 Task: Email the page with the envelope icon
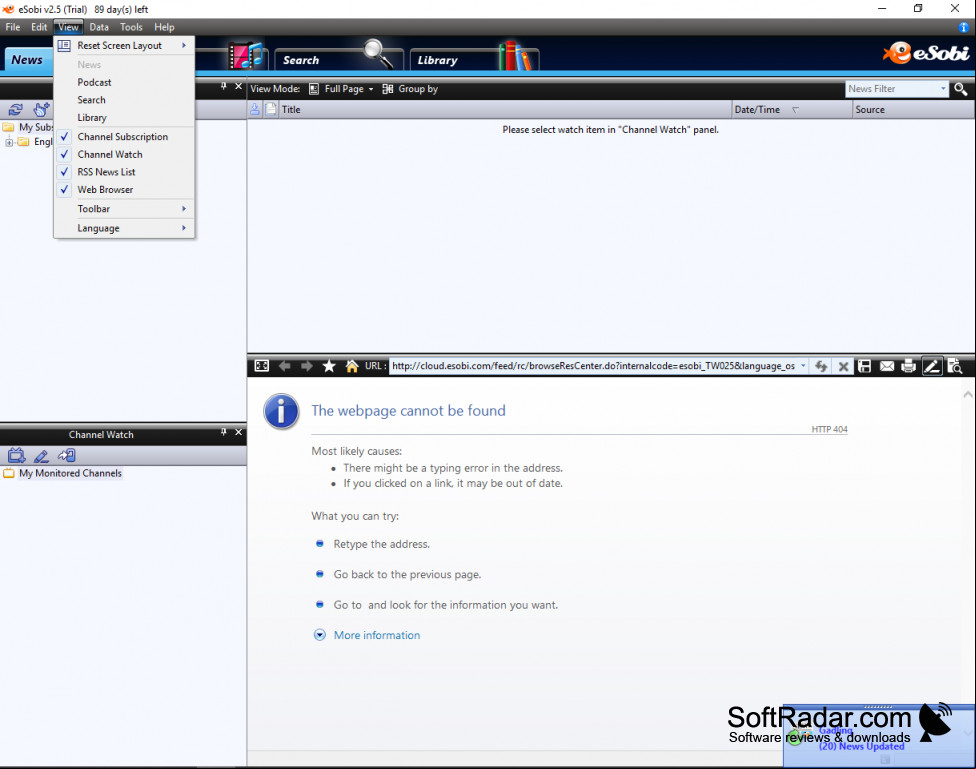point(887,366)
